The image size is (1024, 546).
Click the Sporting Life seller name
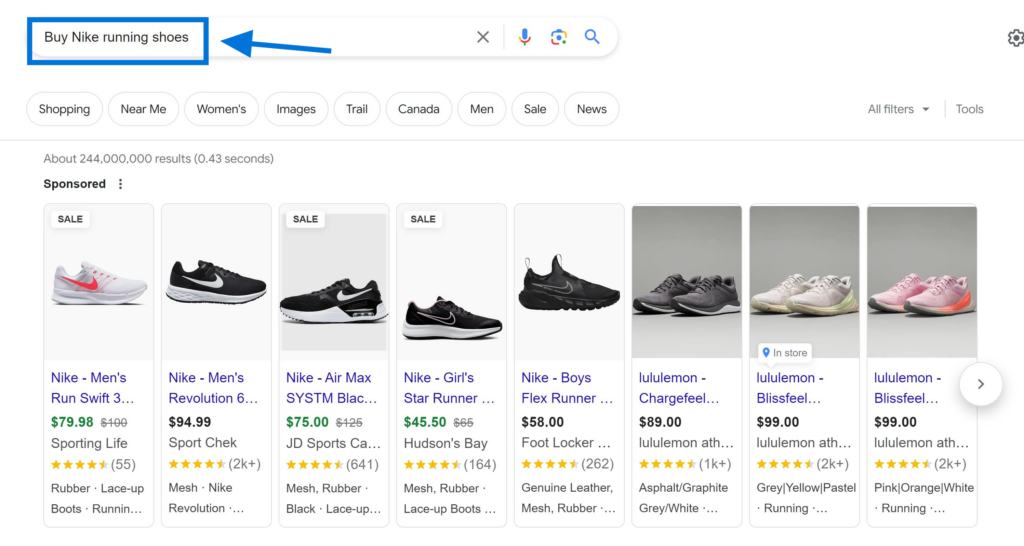click(x=89, y=443)
